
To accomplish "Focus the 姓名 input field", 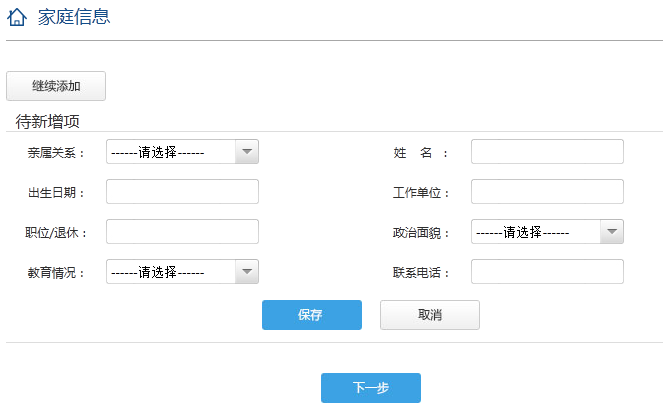I will (x=547, y=151).
